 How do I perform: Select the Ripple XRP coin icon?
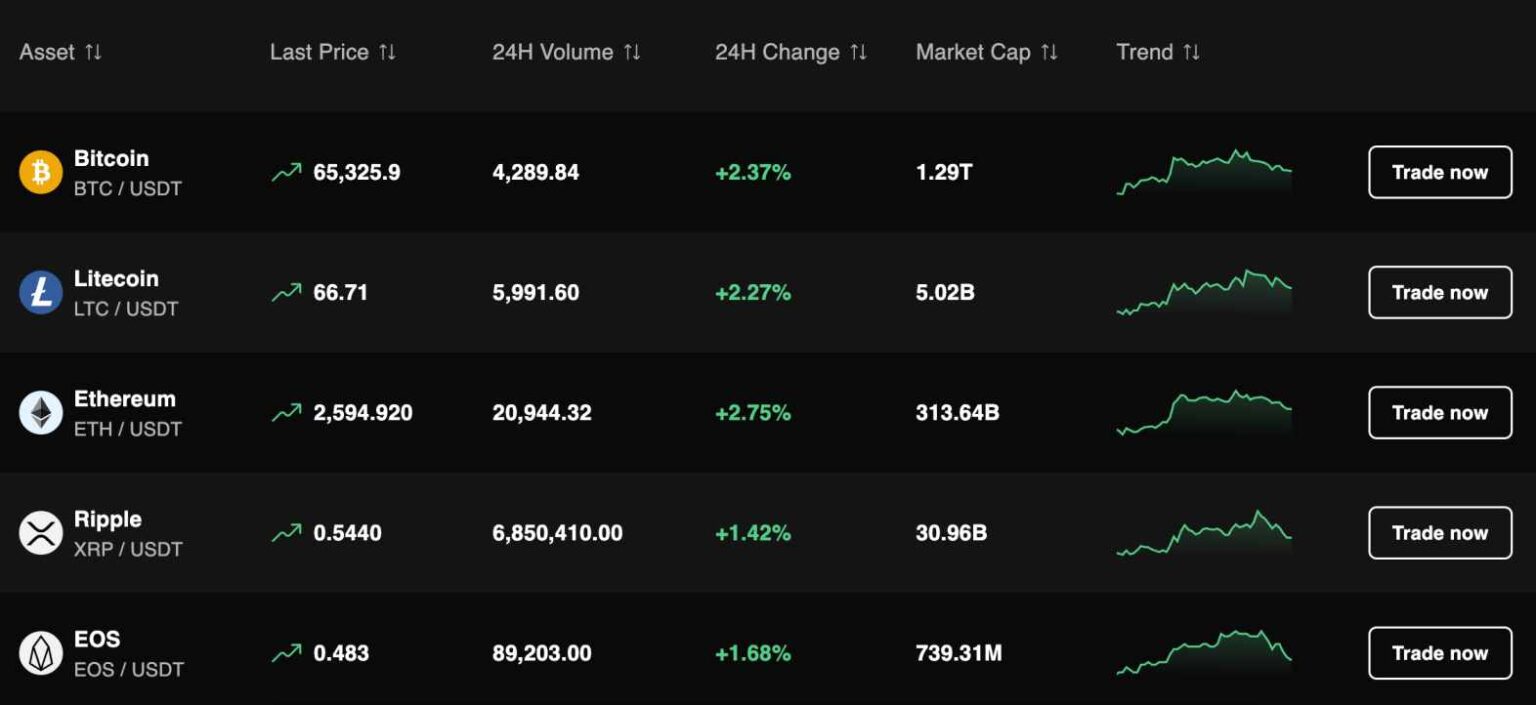(x=40, y=533)
